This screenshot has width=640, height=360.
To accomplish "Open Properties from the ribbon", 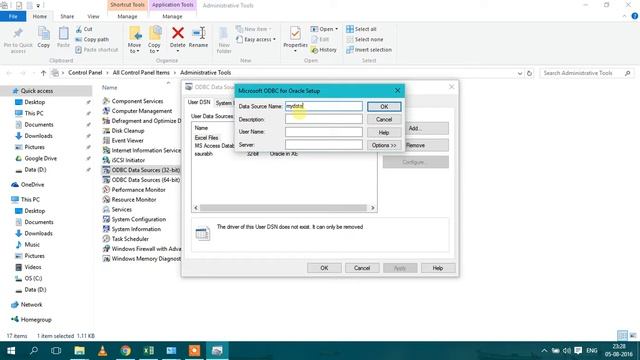I will coord(295,38).
